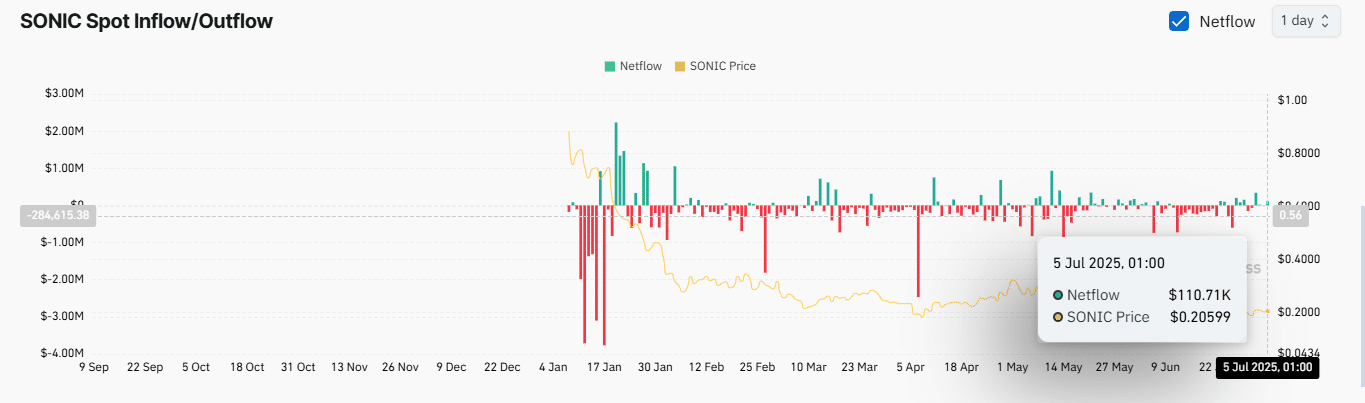Click the yellow SONIC Price legend swatch
The width and height of the screenshot is (1365, 403).
[681, 66]
